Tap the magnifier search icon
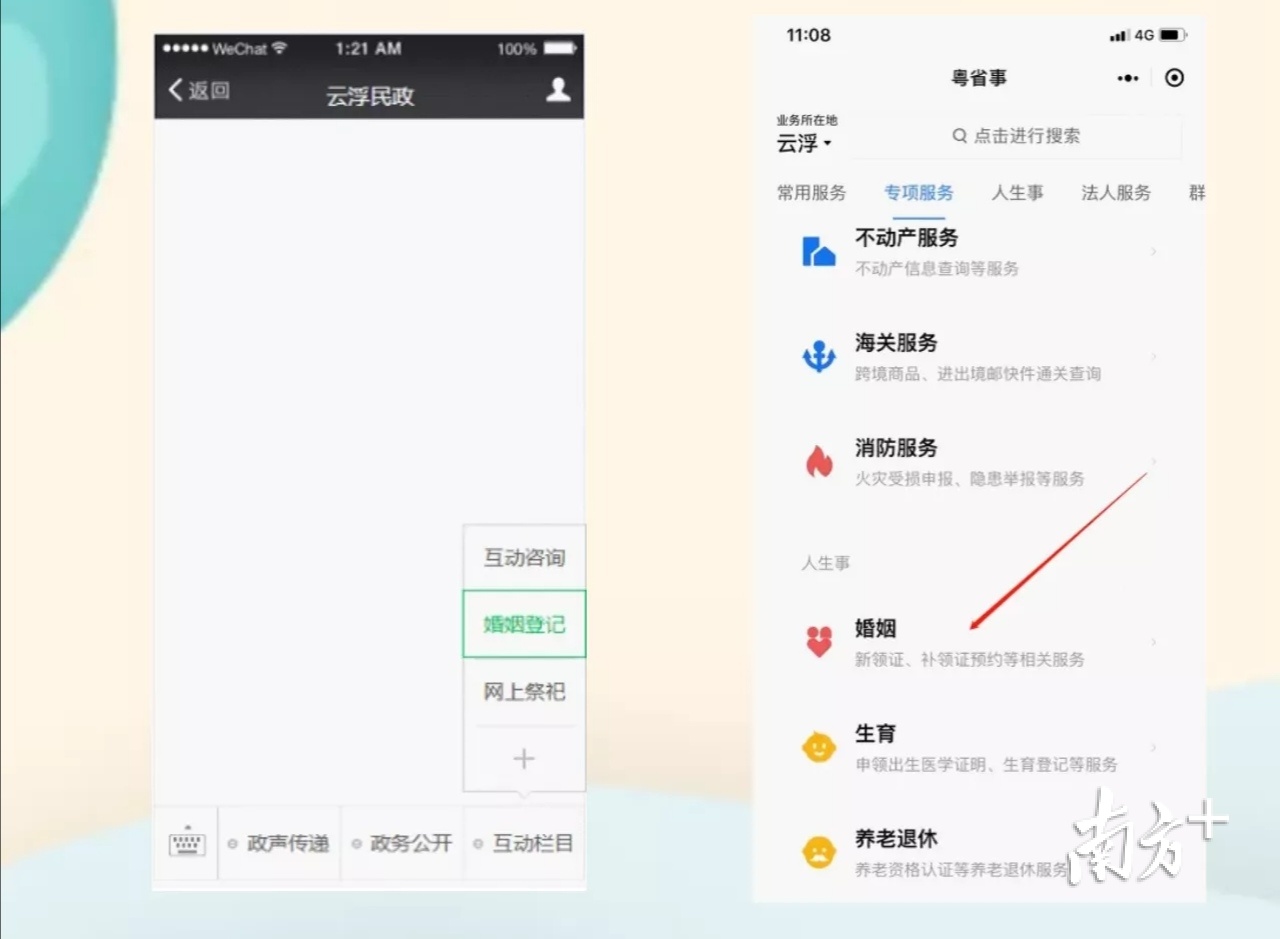This screenshot has width=1280, height=939. [x=960, y=136]
